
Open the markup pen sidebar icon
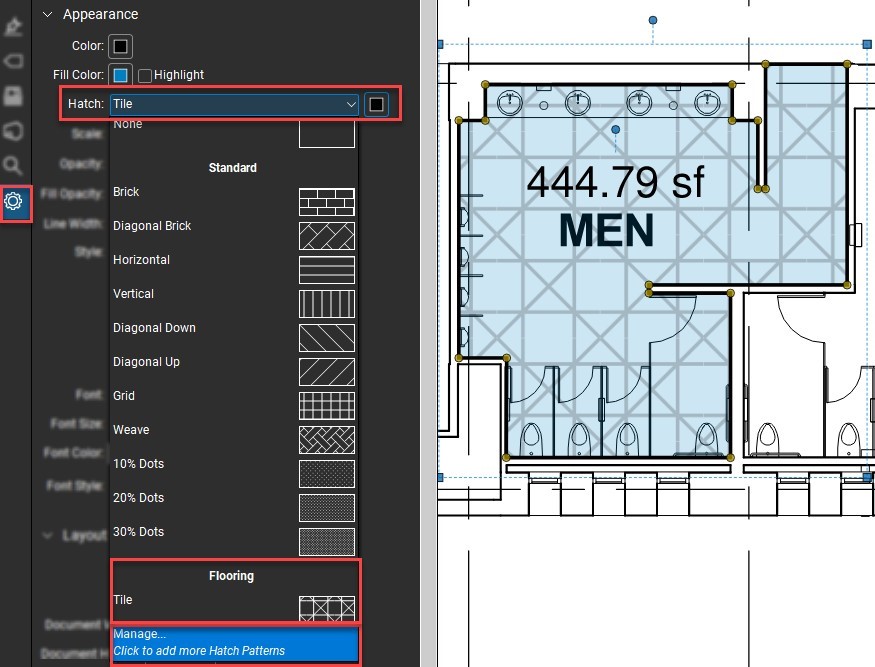point(13,26)
